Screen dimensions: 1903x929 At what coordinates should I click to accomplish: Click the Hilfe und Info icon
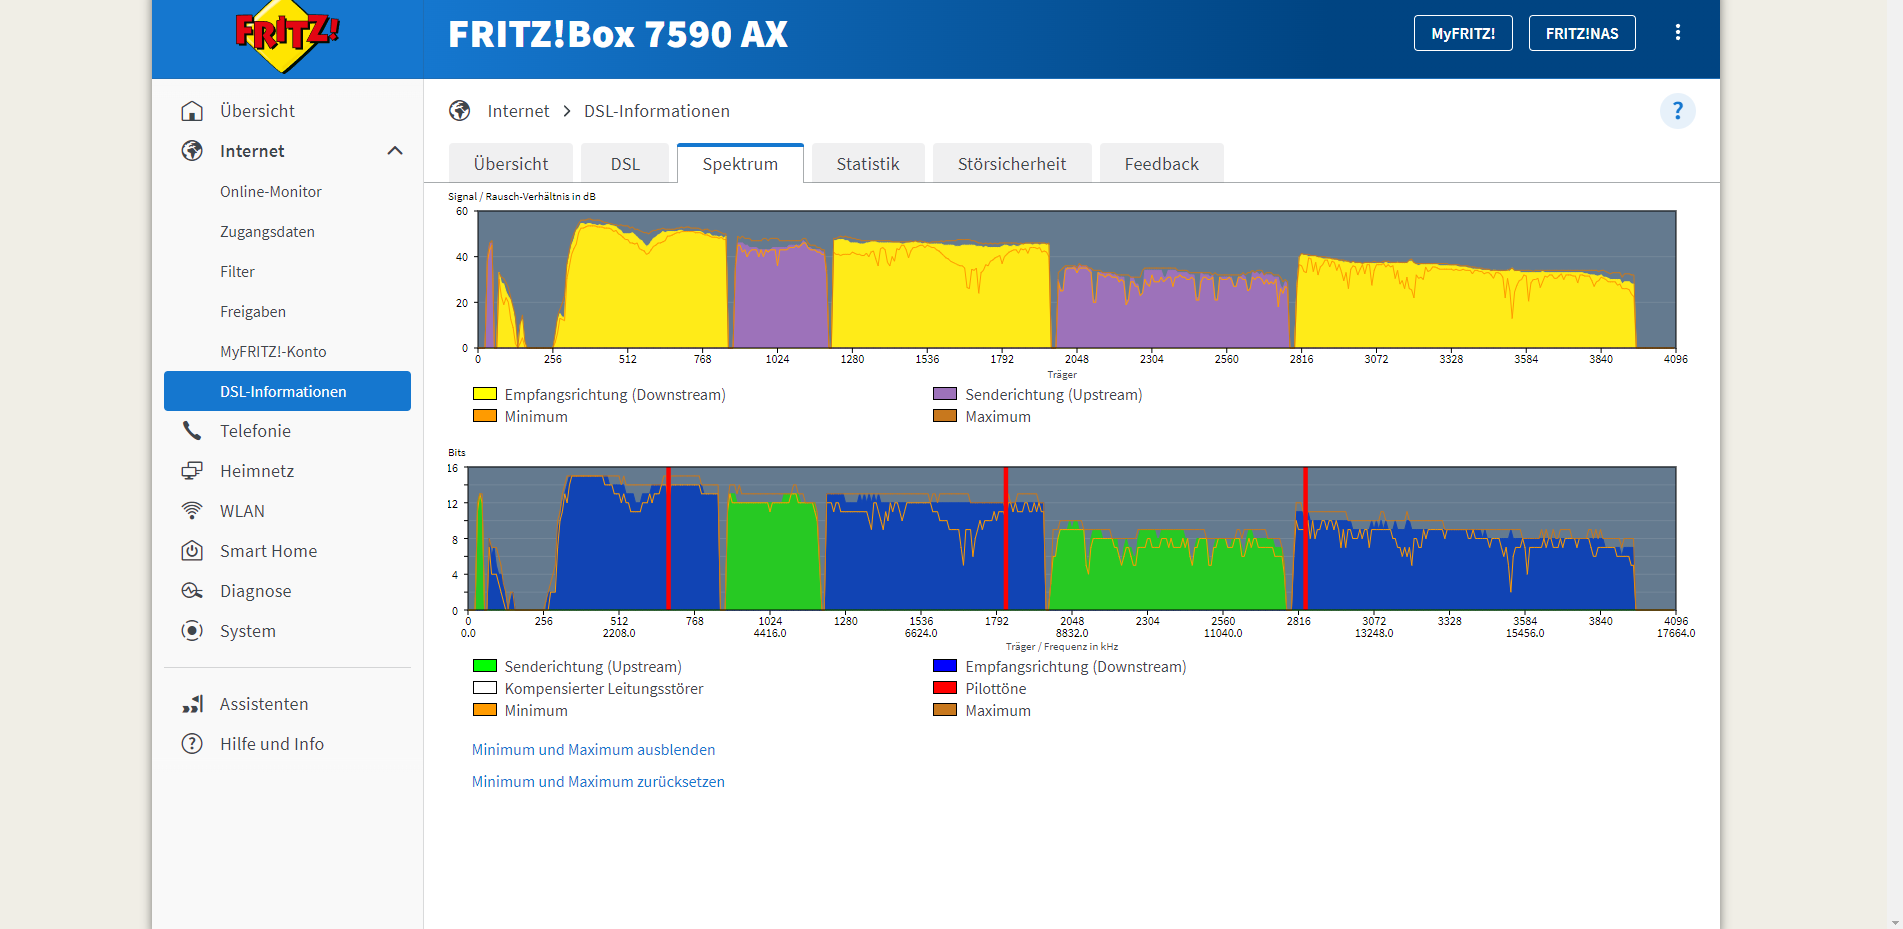tap(192, 744)
